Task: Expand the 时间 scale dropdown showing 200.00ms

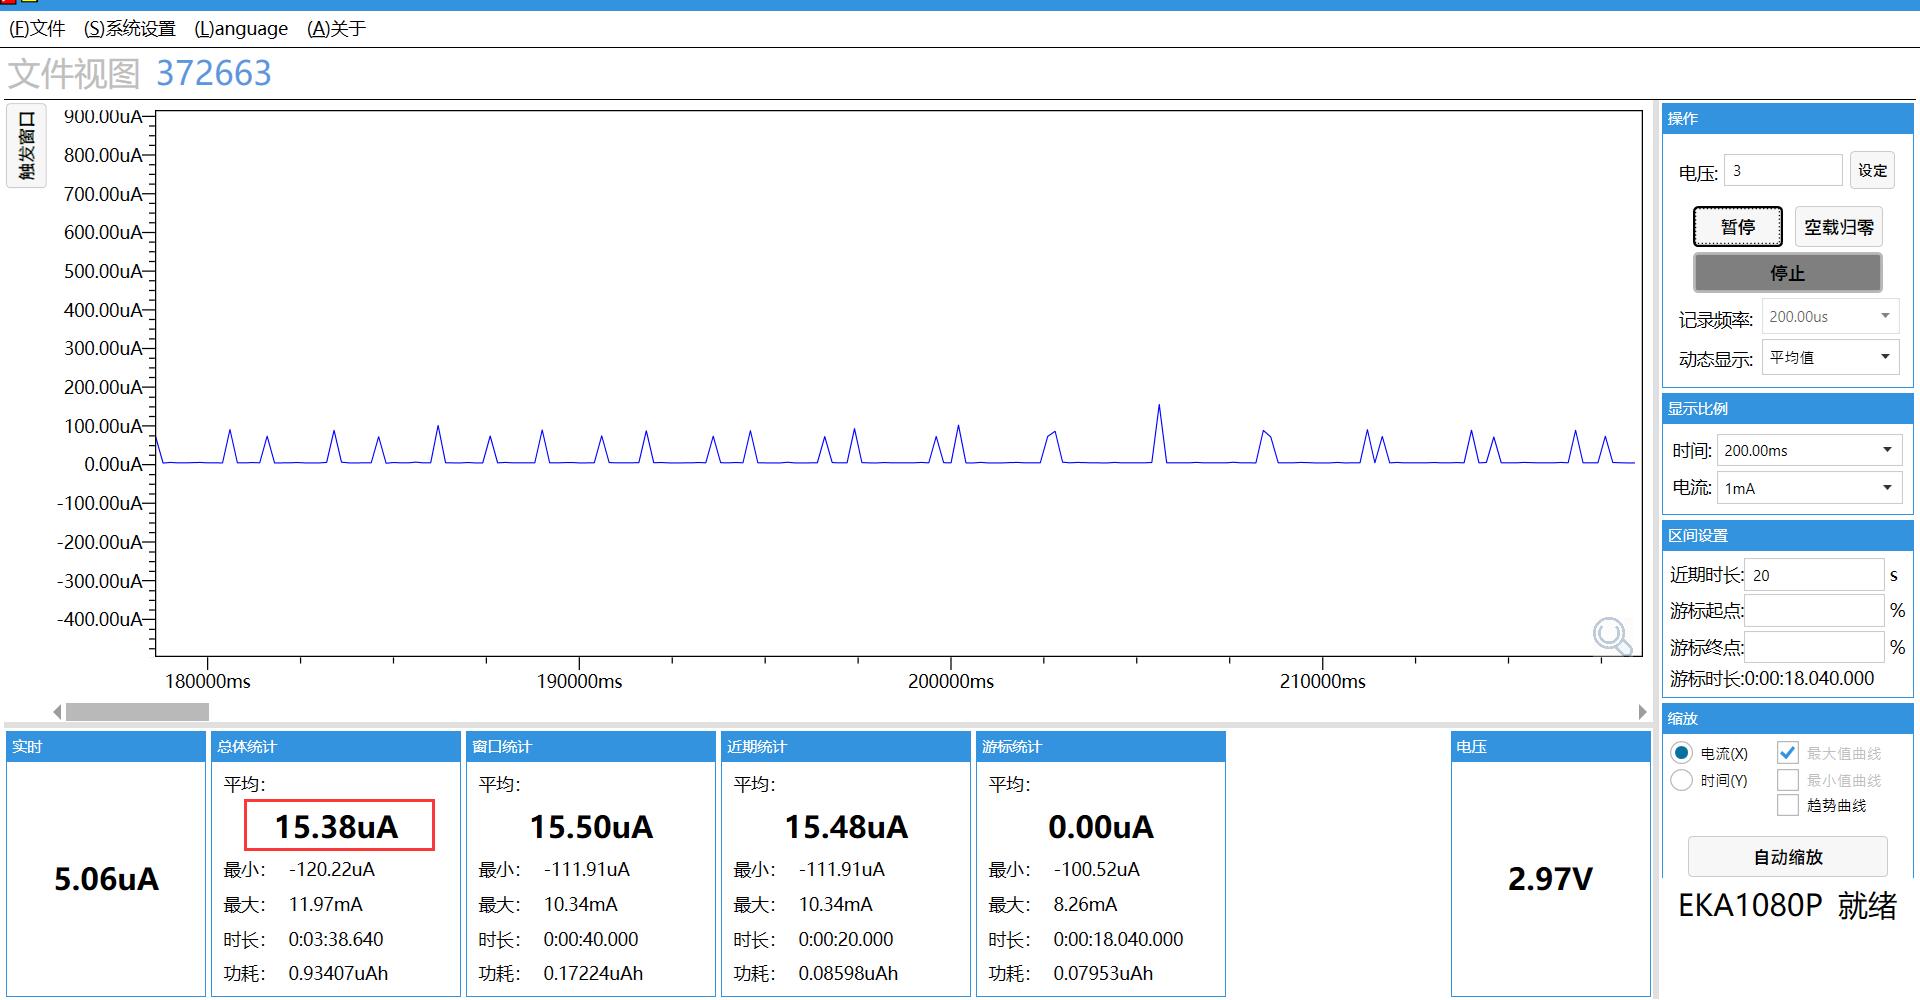Action: pyautogui.click(x=1807, y=450)
